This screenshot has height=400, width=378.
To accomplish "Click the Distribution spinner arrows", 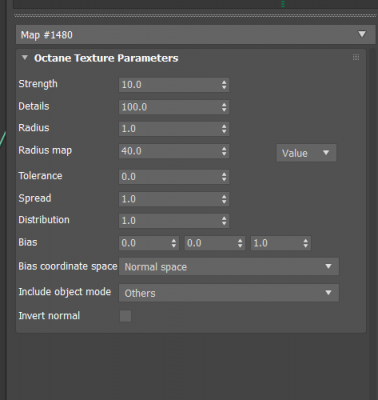I will [224, 221].
